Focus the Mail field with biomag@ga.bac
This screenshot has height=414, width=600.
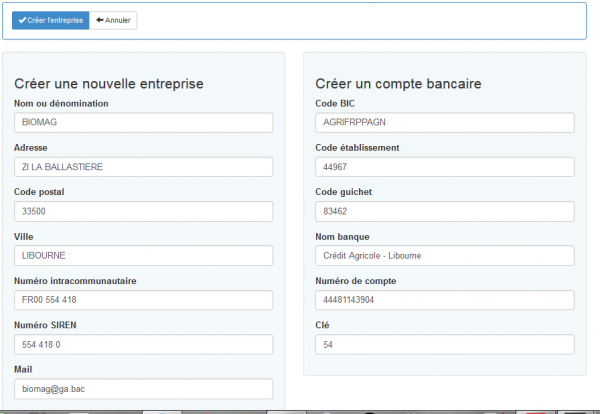tap(143, 389)
